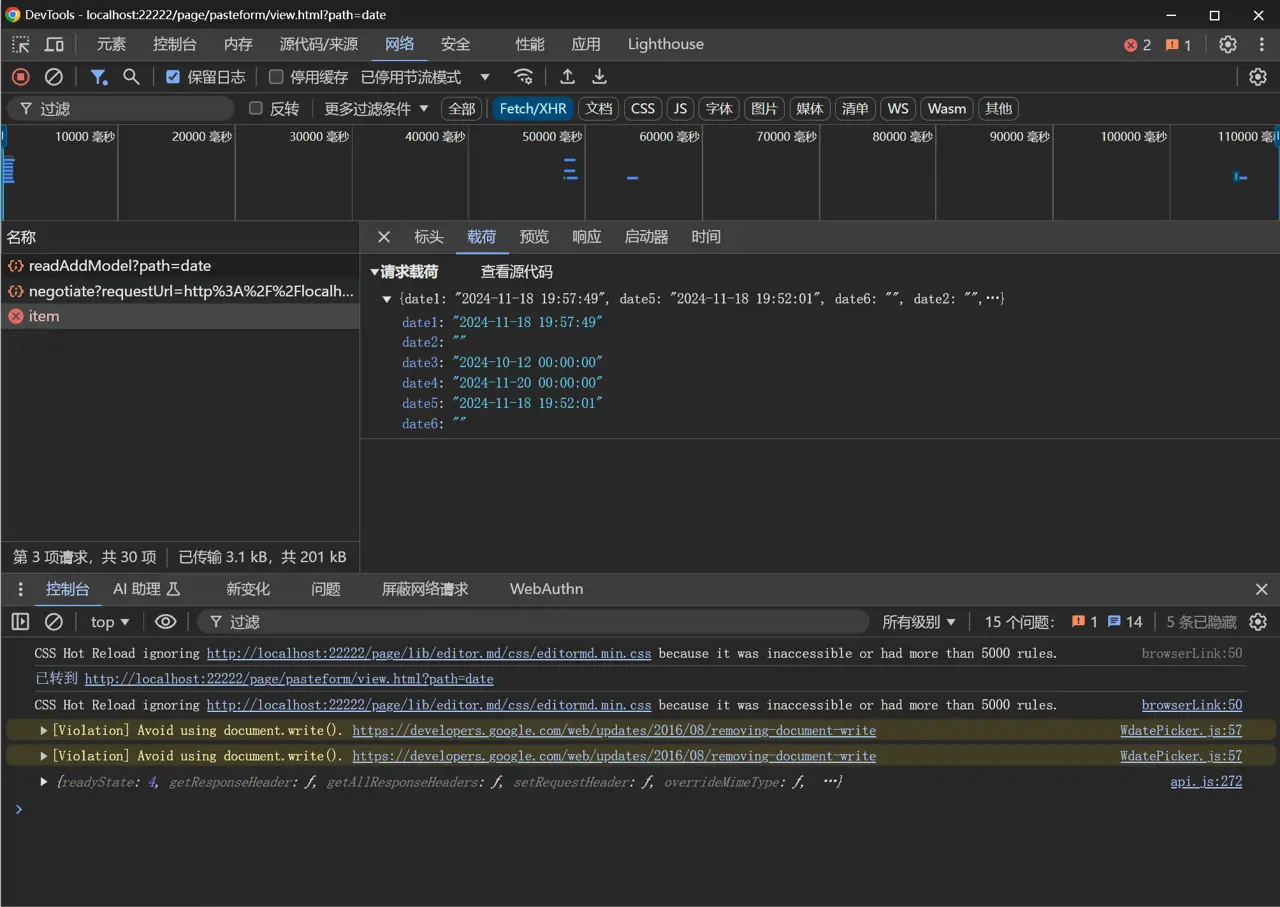Open network conditions wifi icon

click(x=523, y=77)
